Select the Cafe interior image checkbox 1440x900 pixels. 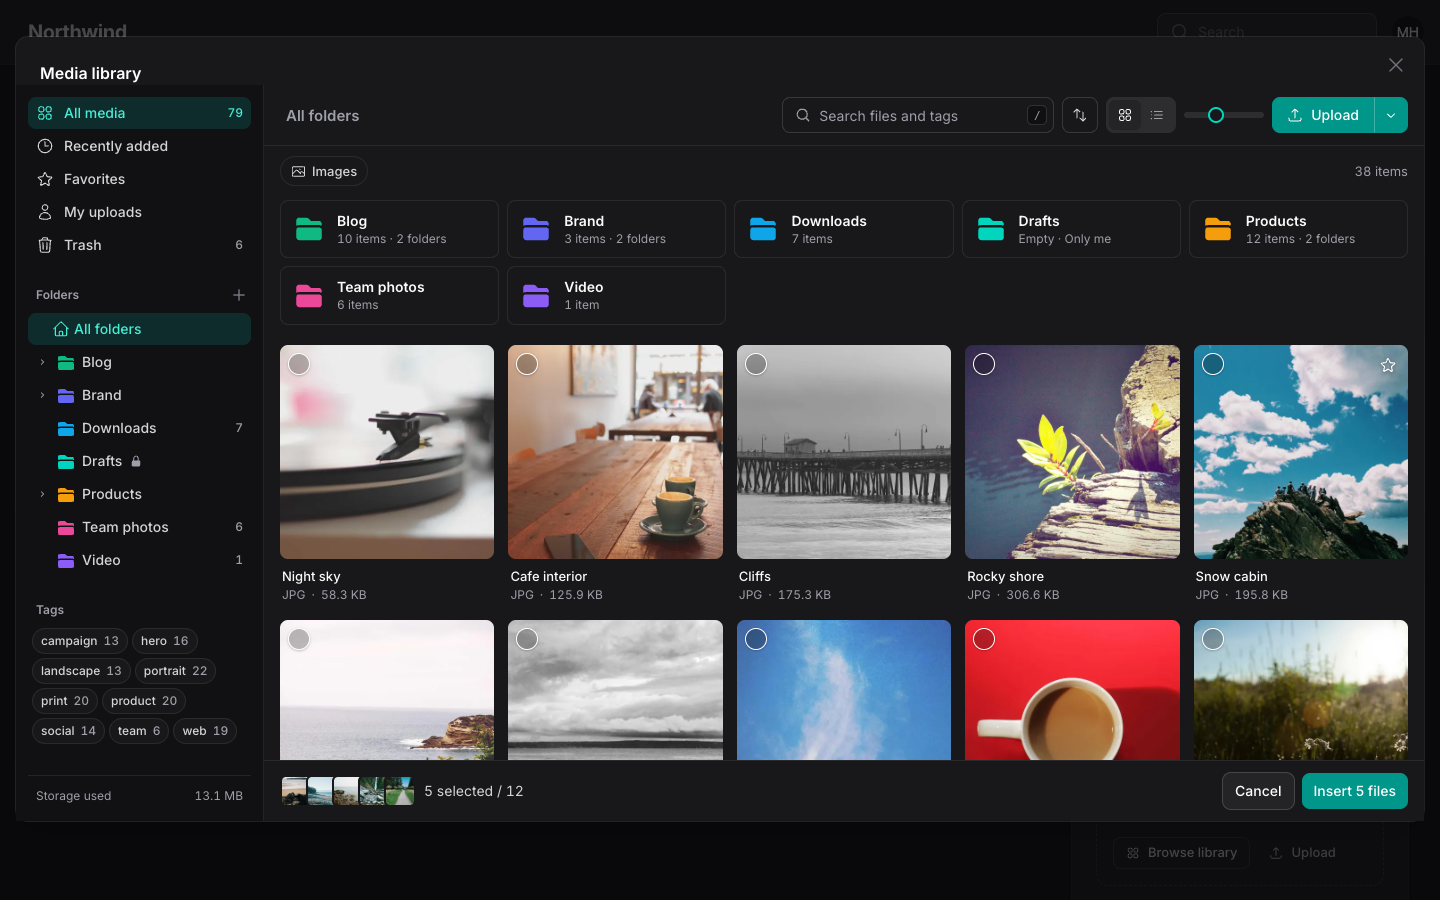tap(527, 364)
